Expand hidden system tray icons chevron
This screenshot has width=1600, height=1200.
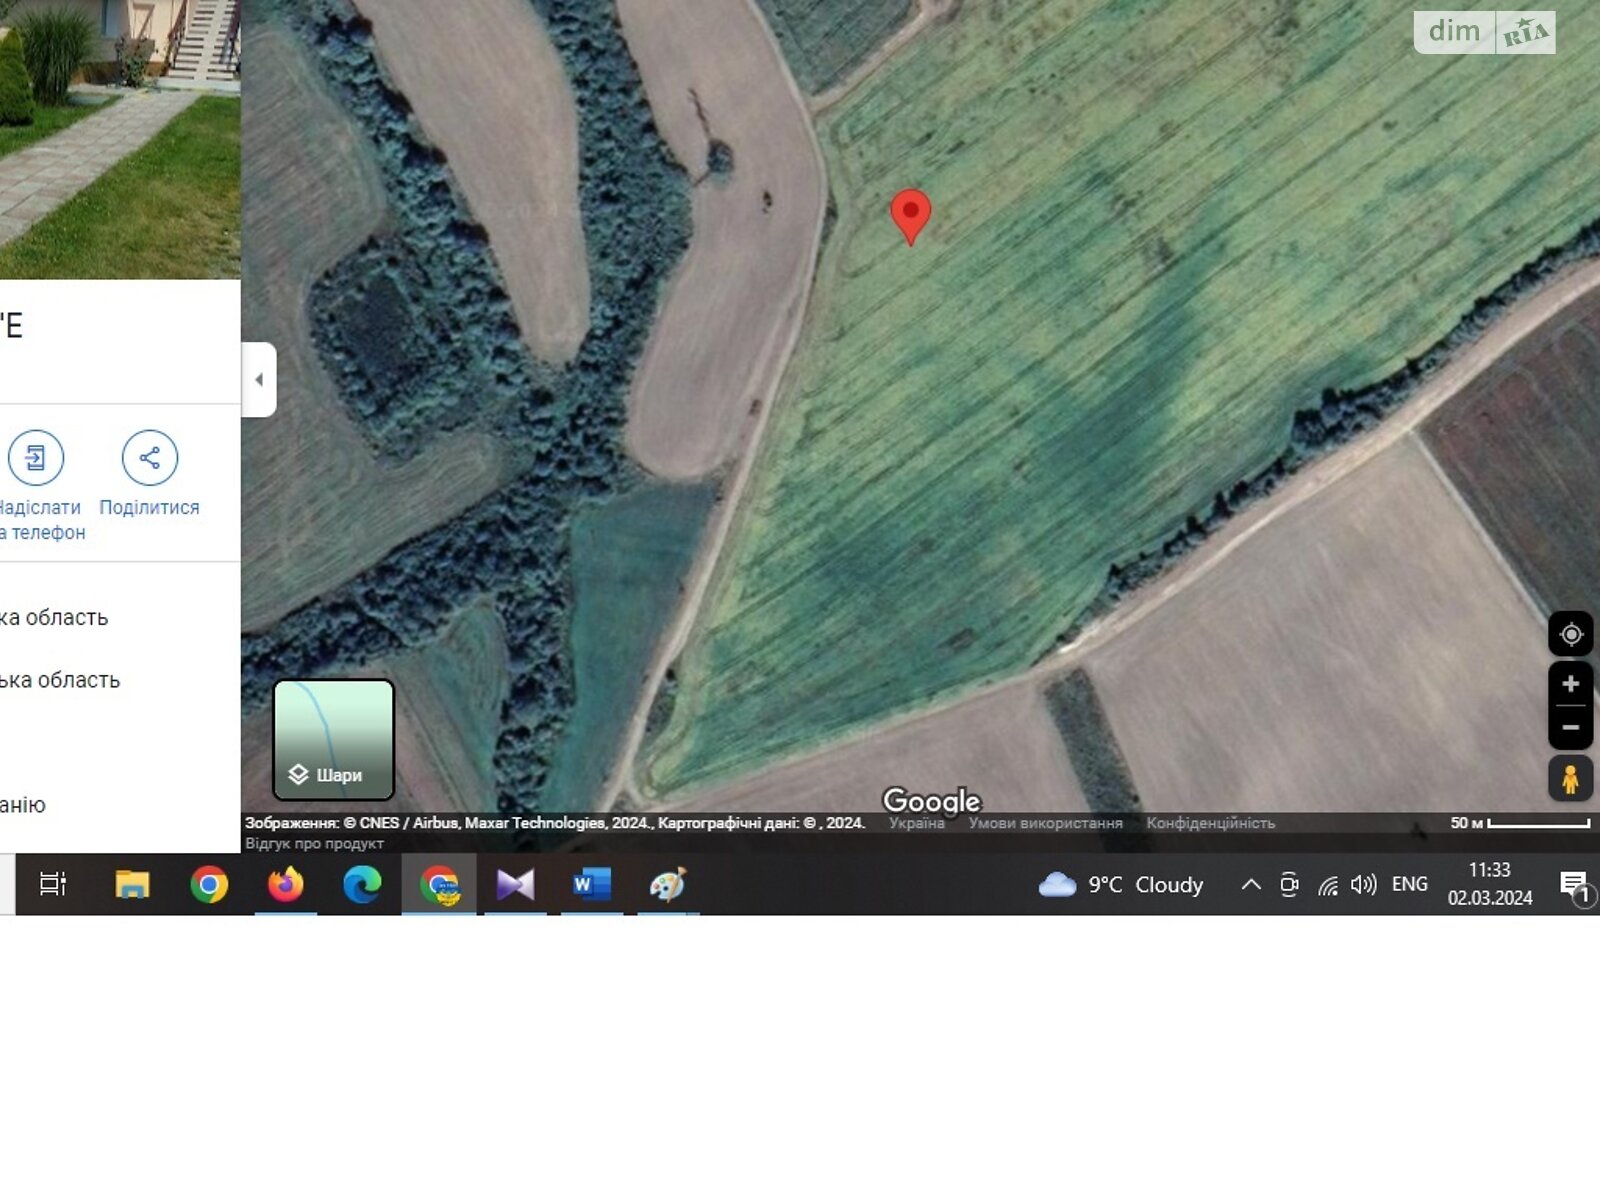(1250, 885)
